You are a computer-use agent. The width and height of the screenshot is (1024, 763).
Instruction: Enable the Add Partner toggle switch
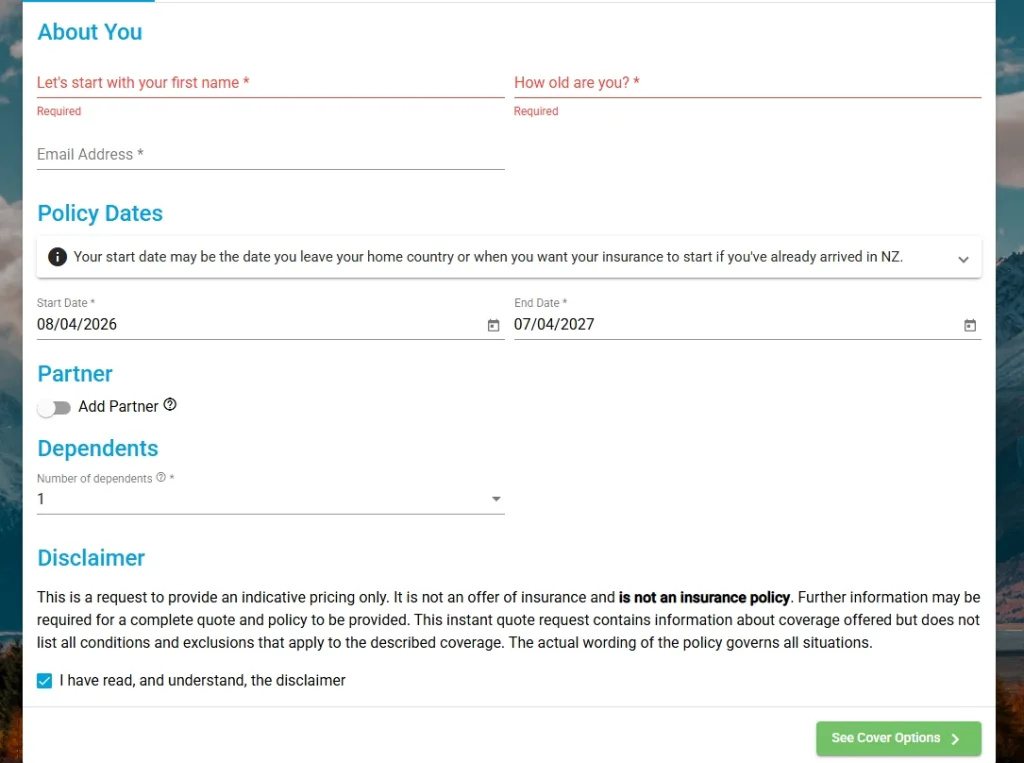pyautogui.click(x=54, y=407)
